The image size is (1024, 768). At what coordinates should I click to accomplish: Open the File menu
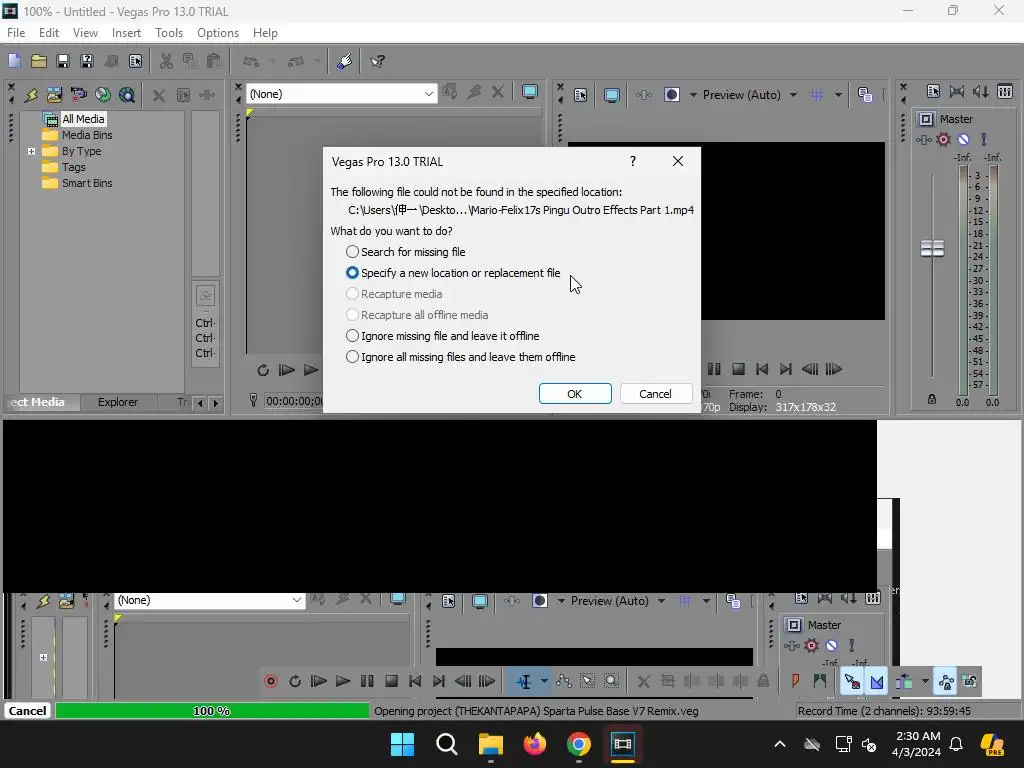(16, 33)
